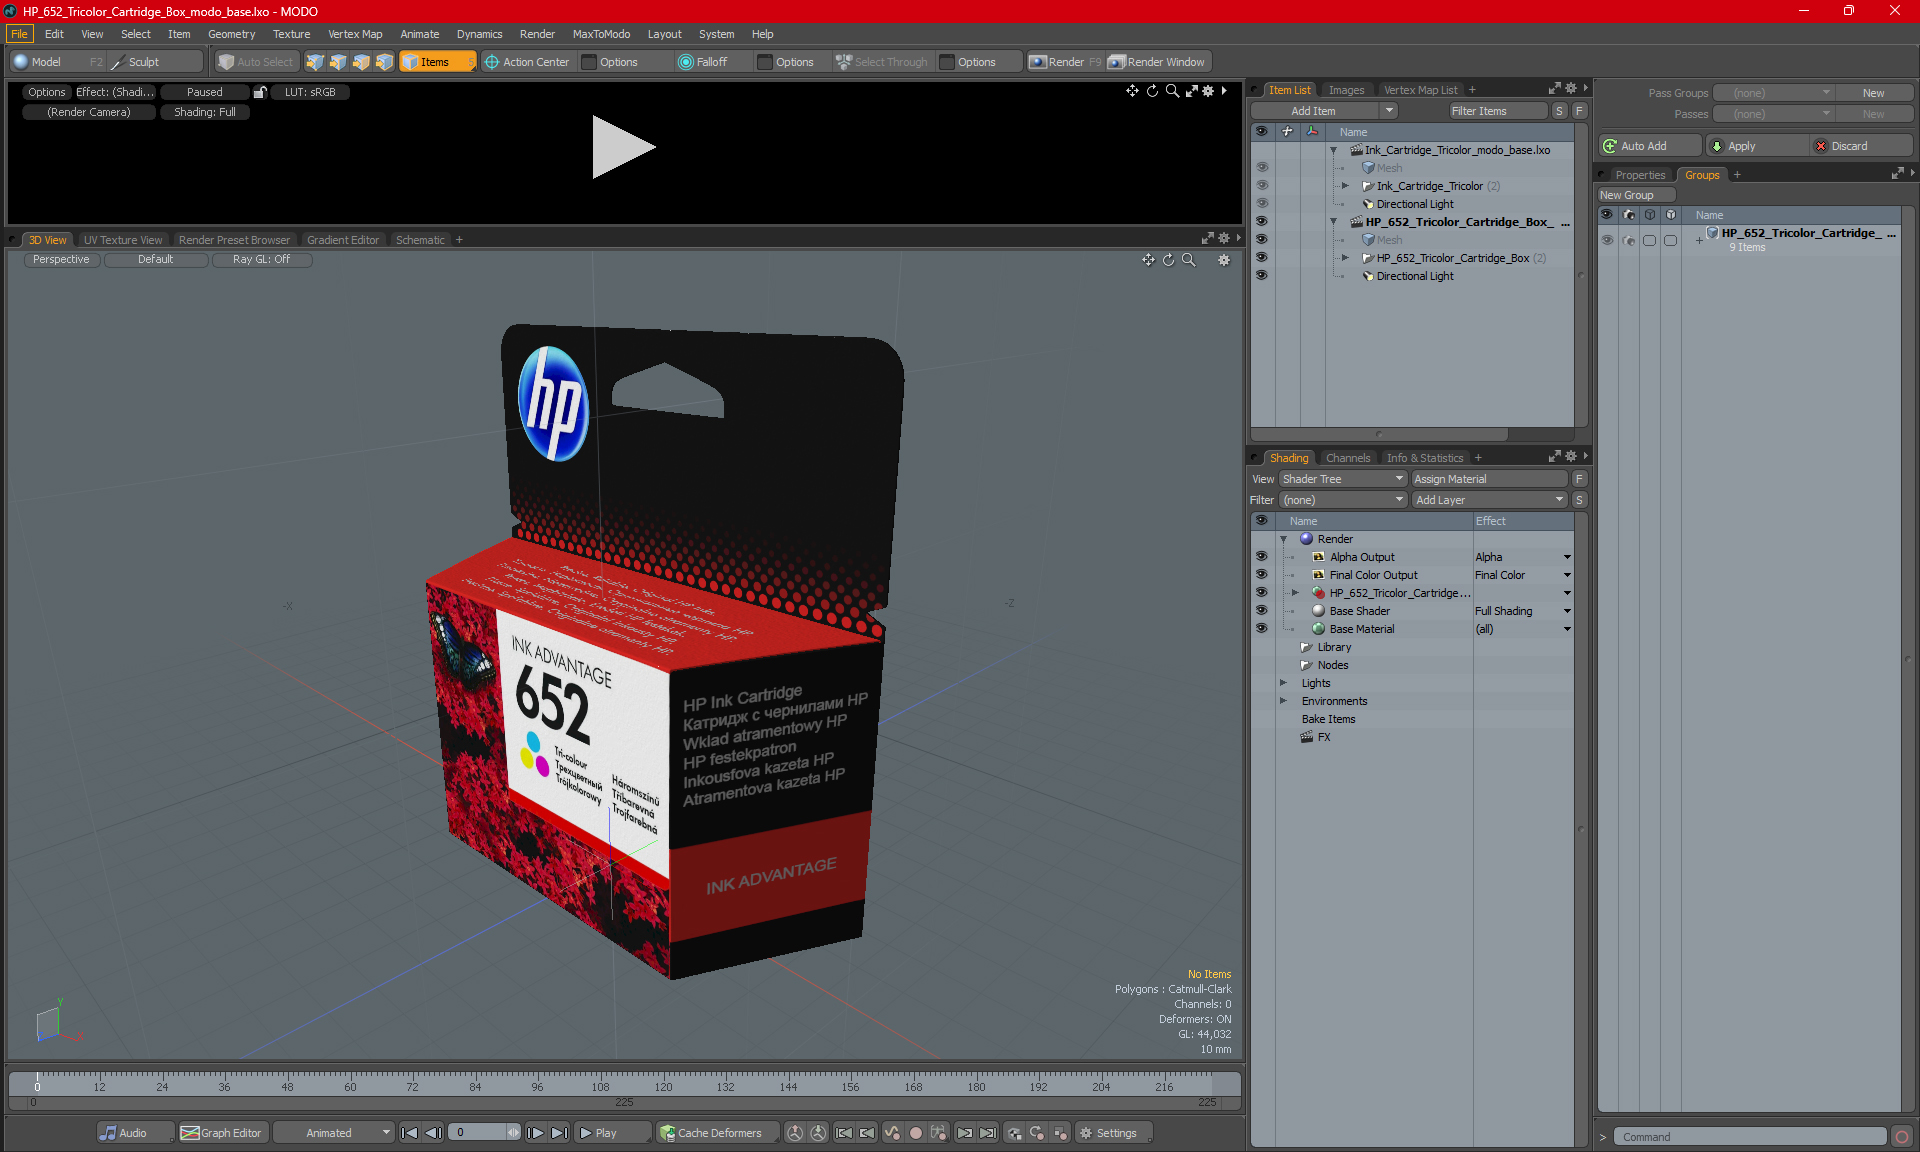Image resolution: width=1920 pixels, height=1152 pixels.
Task: Step back one frame
Action: point(433,1133)
